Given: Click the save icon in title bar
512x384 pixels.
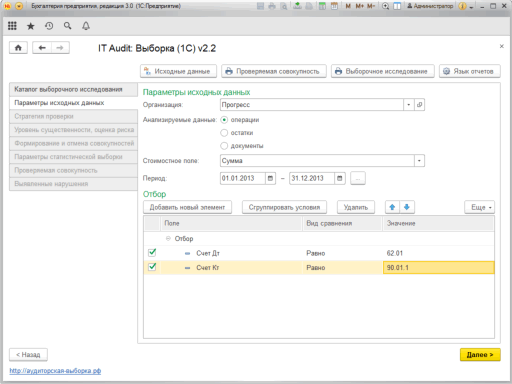Looking at the screenshot, I should [x=261, y=6].
